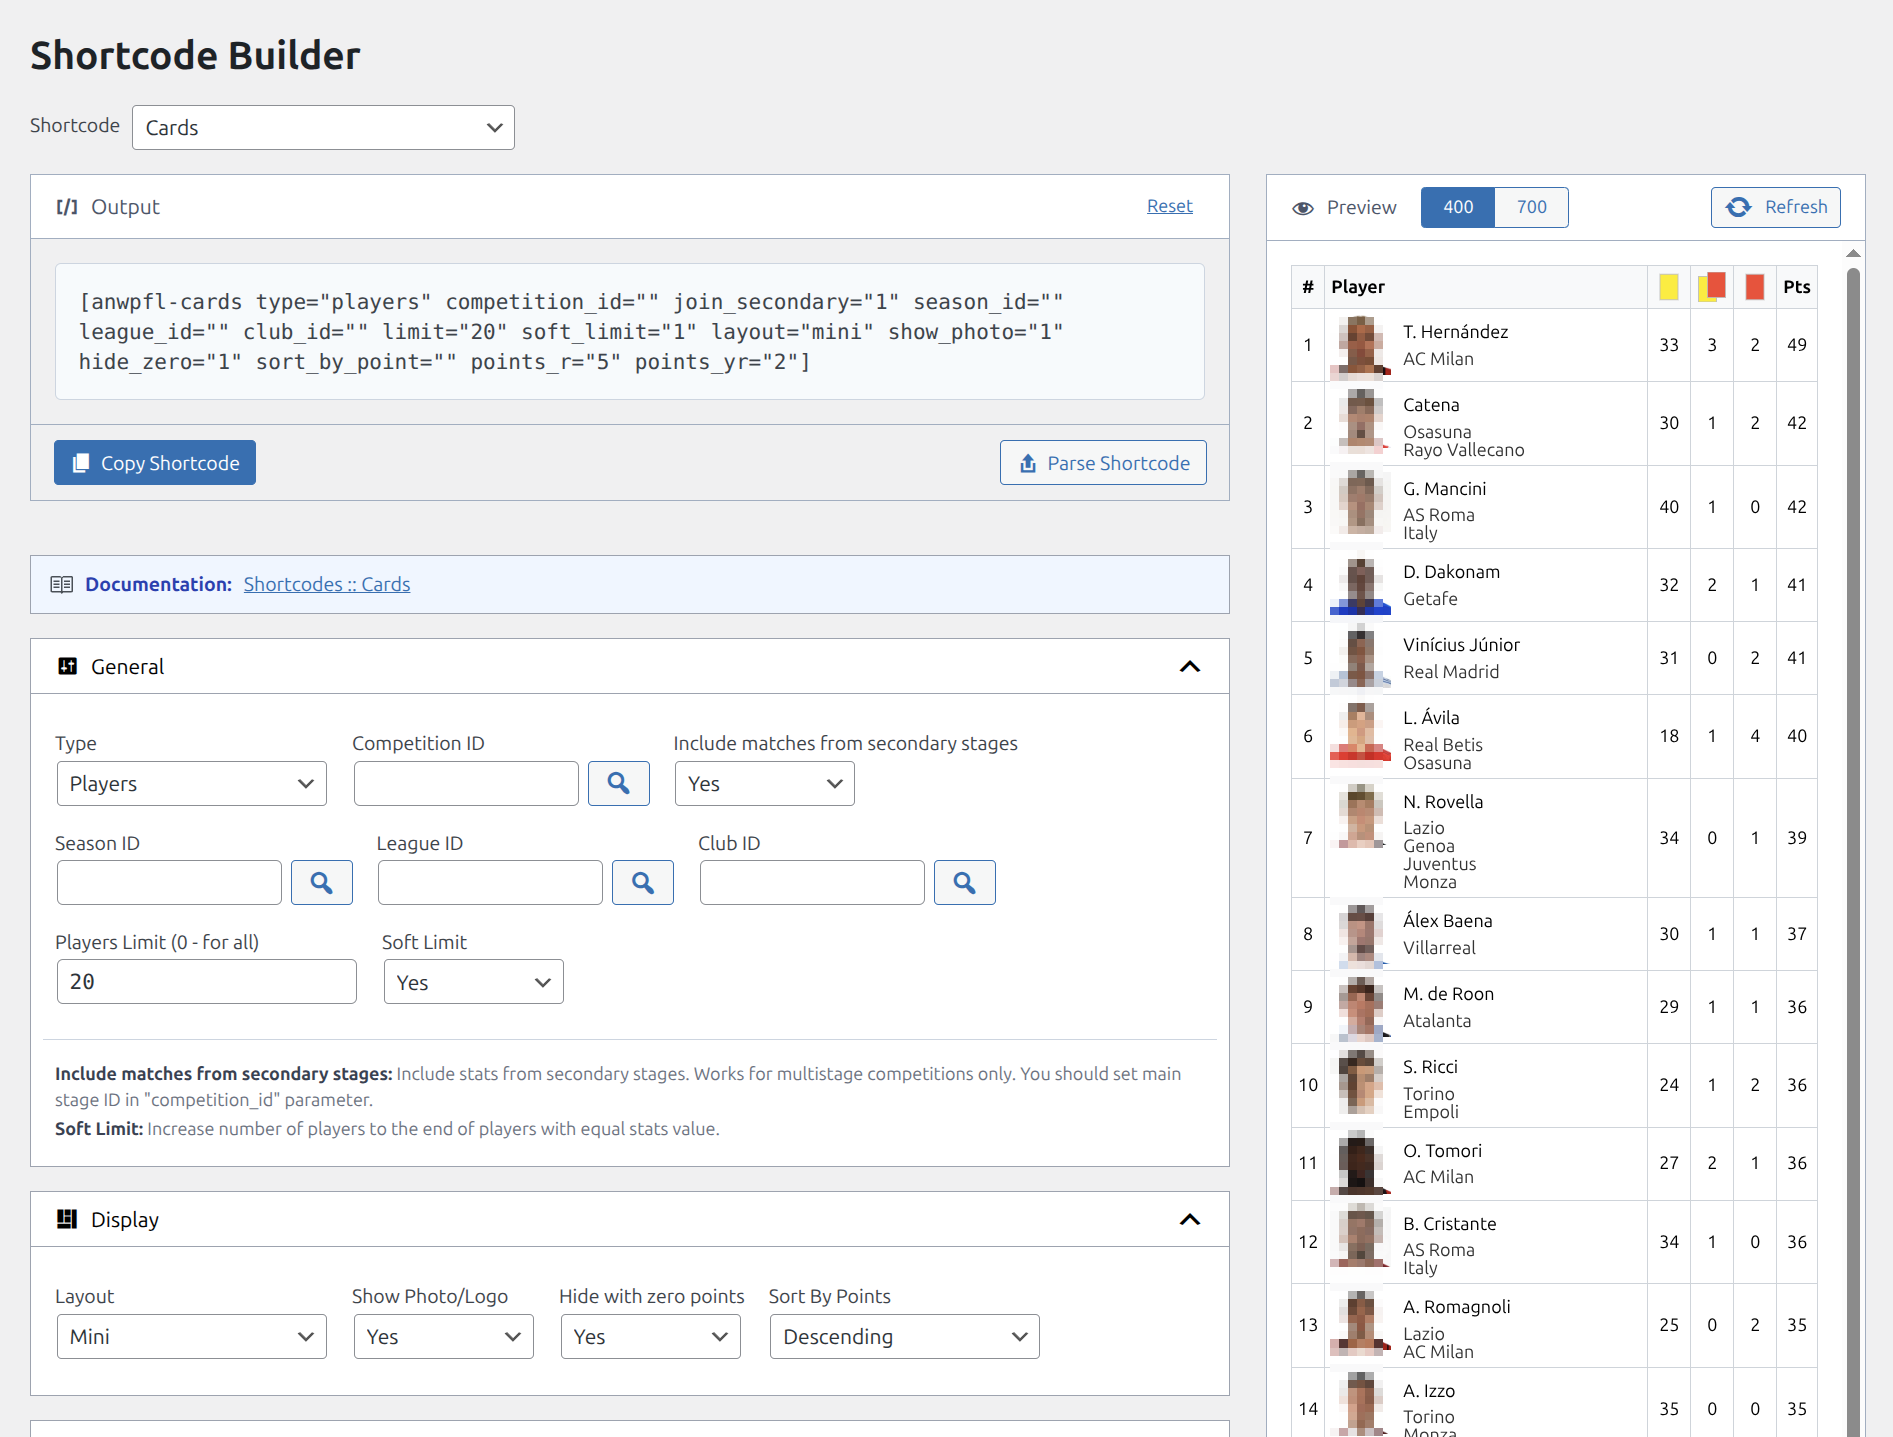This screenshot has height=1437, width=1893.
Task: Click the Players Limit input field
Action: [206, 982]
